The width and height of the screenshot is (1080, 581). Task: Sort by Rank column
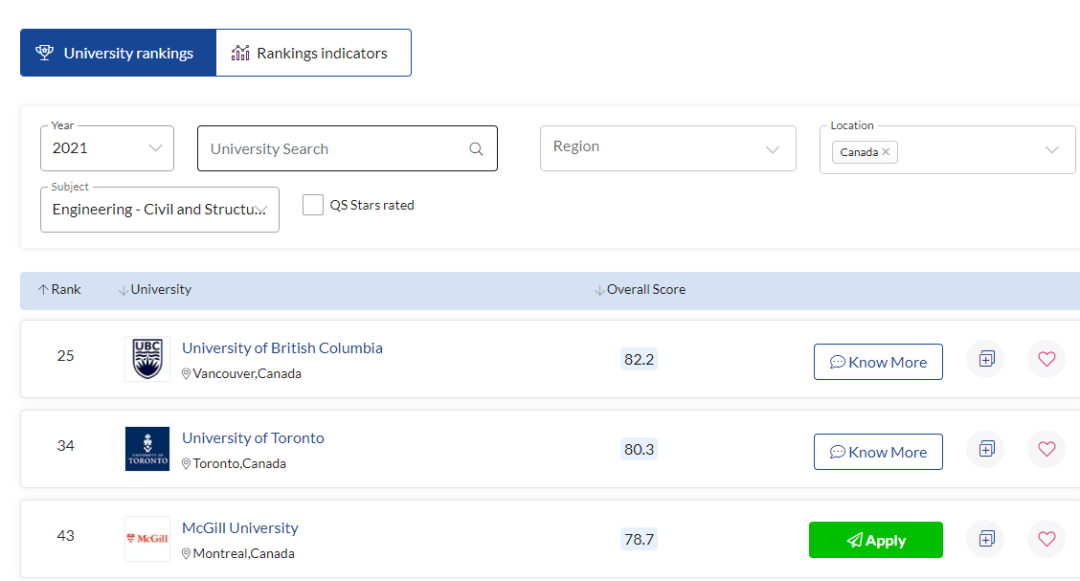(x=59, y=290)
